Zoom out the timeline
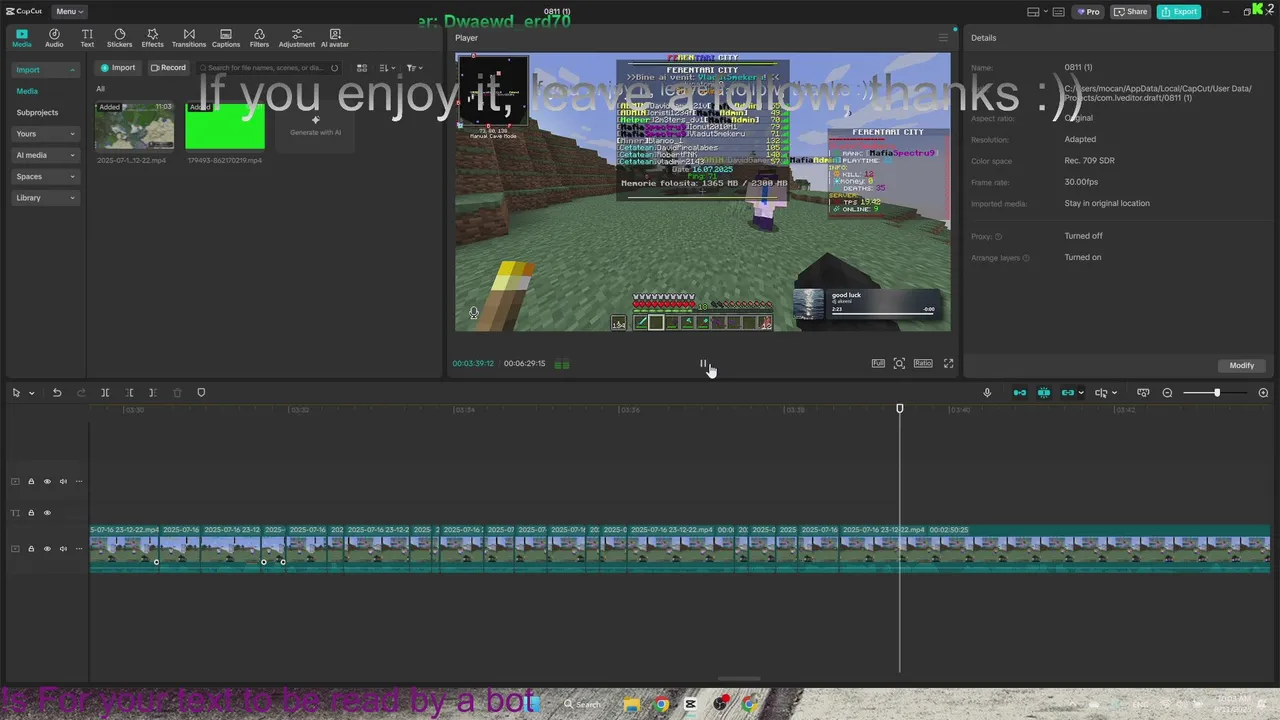 point(1167,393)
